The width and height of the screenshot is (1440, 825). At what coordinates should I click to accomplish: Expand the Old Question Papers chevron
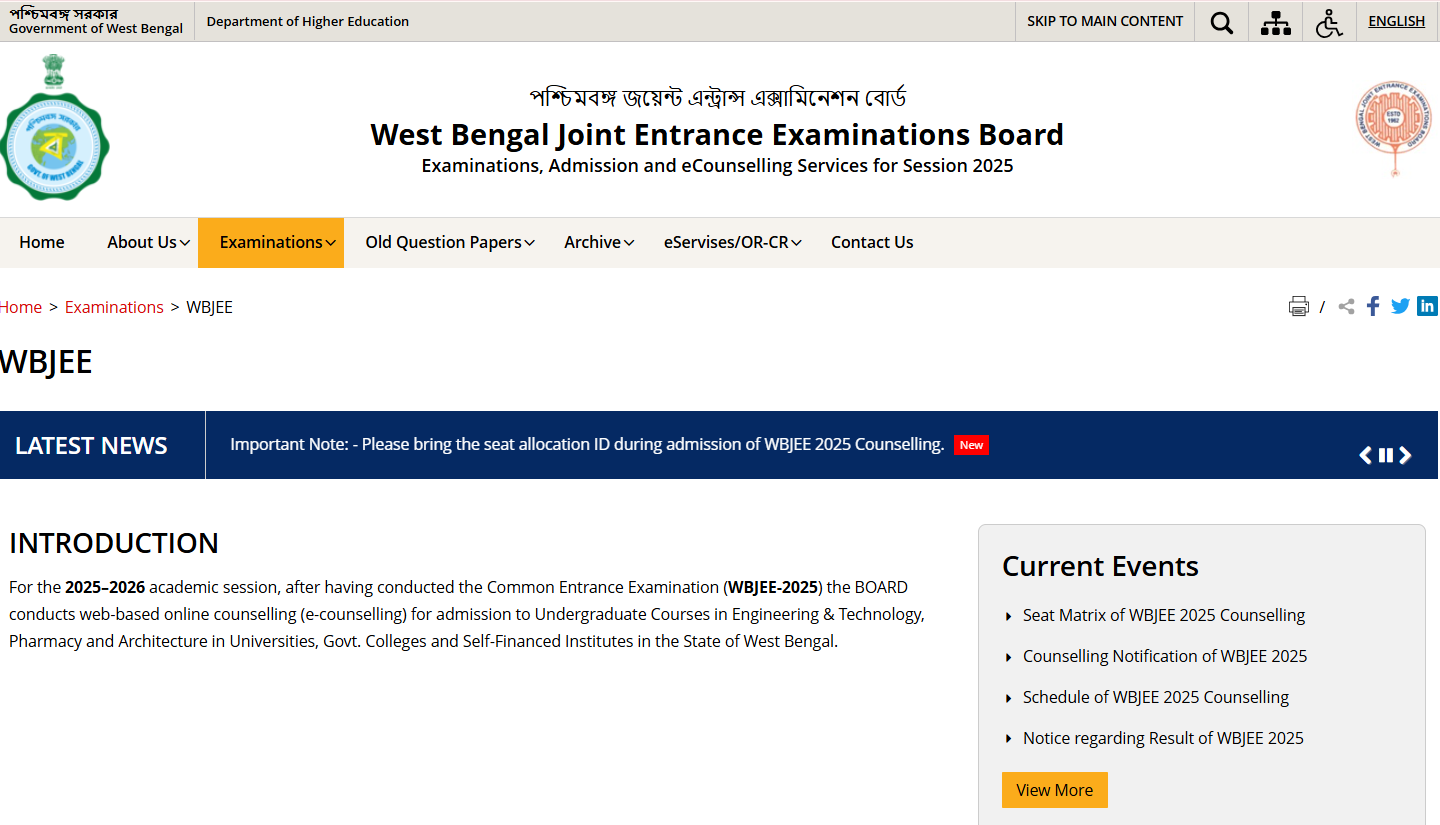pyautogui.click(x=529, y=243)
